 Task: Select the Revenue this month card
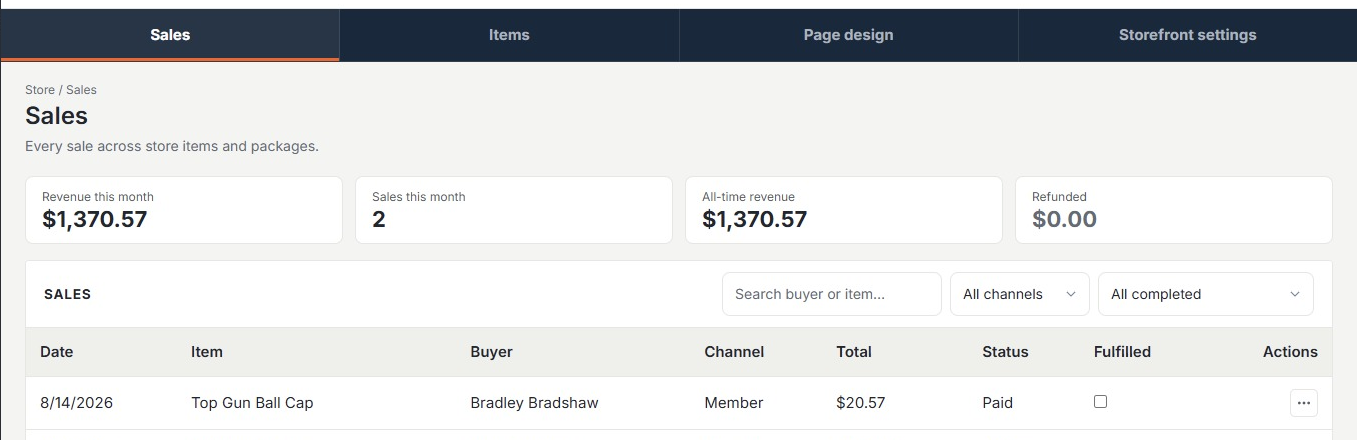pos(184,210)
